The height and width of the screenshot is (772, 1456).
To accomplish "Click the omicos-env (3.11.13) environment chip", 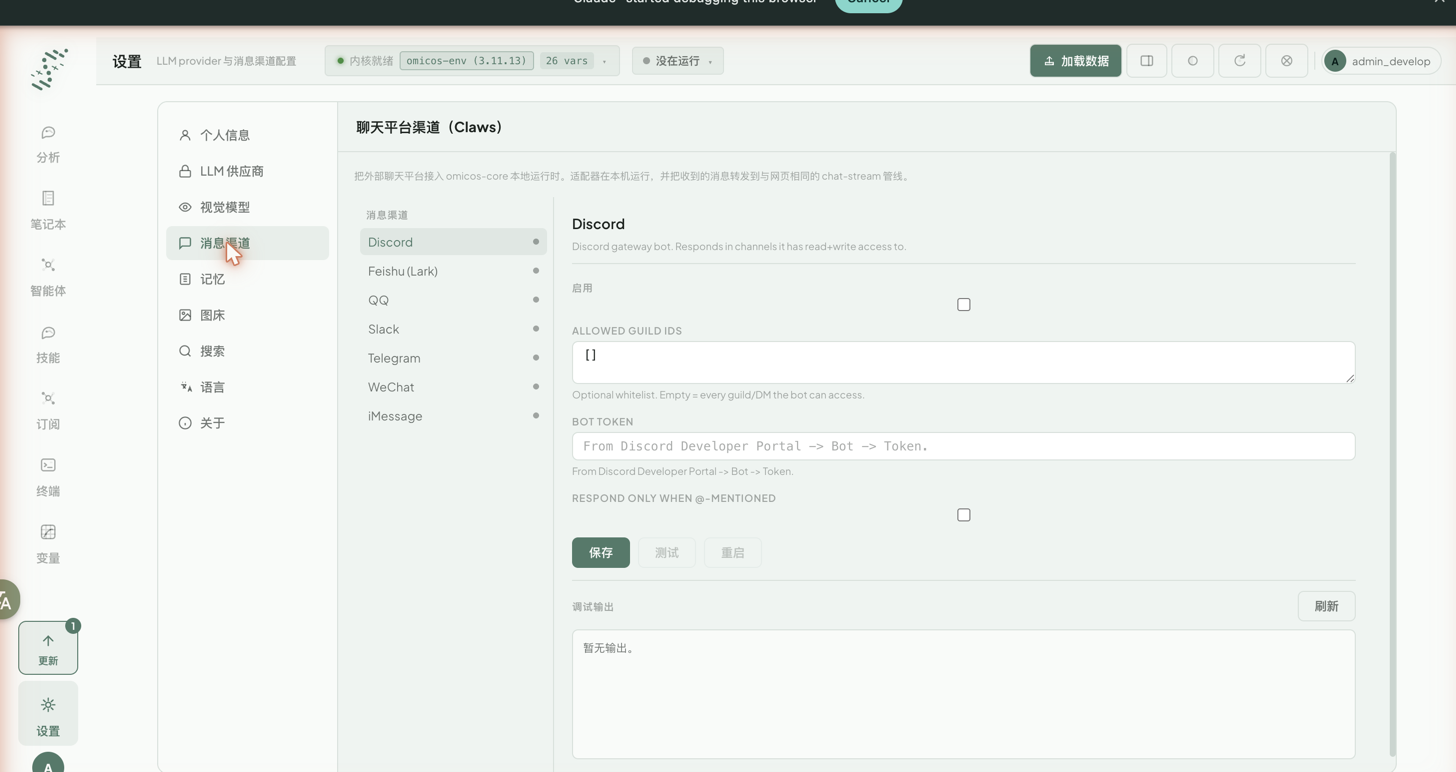I will [466, 61].
